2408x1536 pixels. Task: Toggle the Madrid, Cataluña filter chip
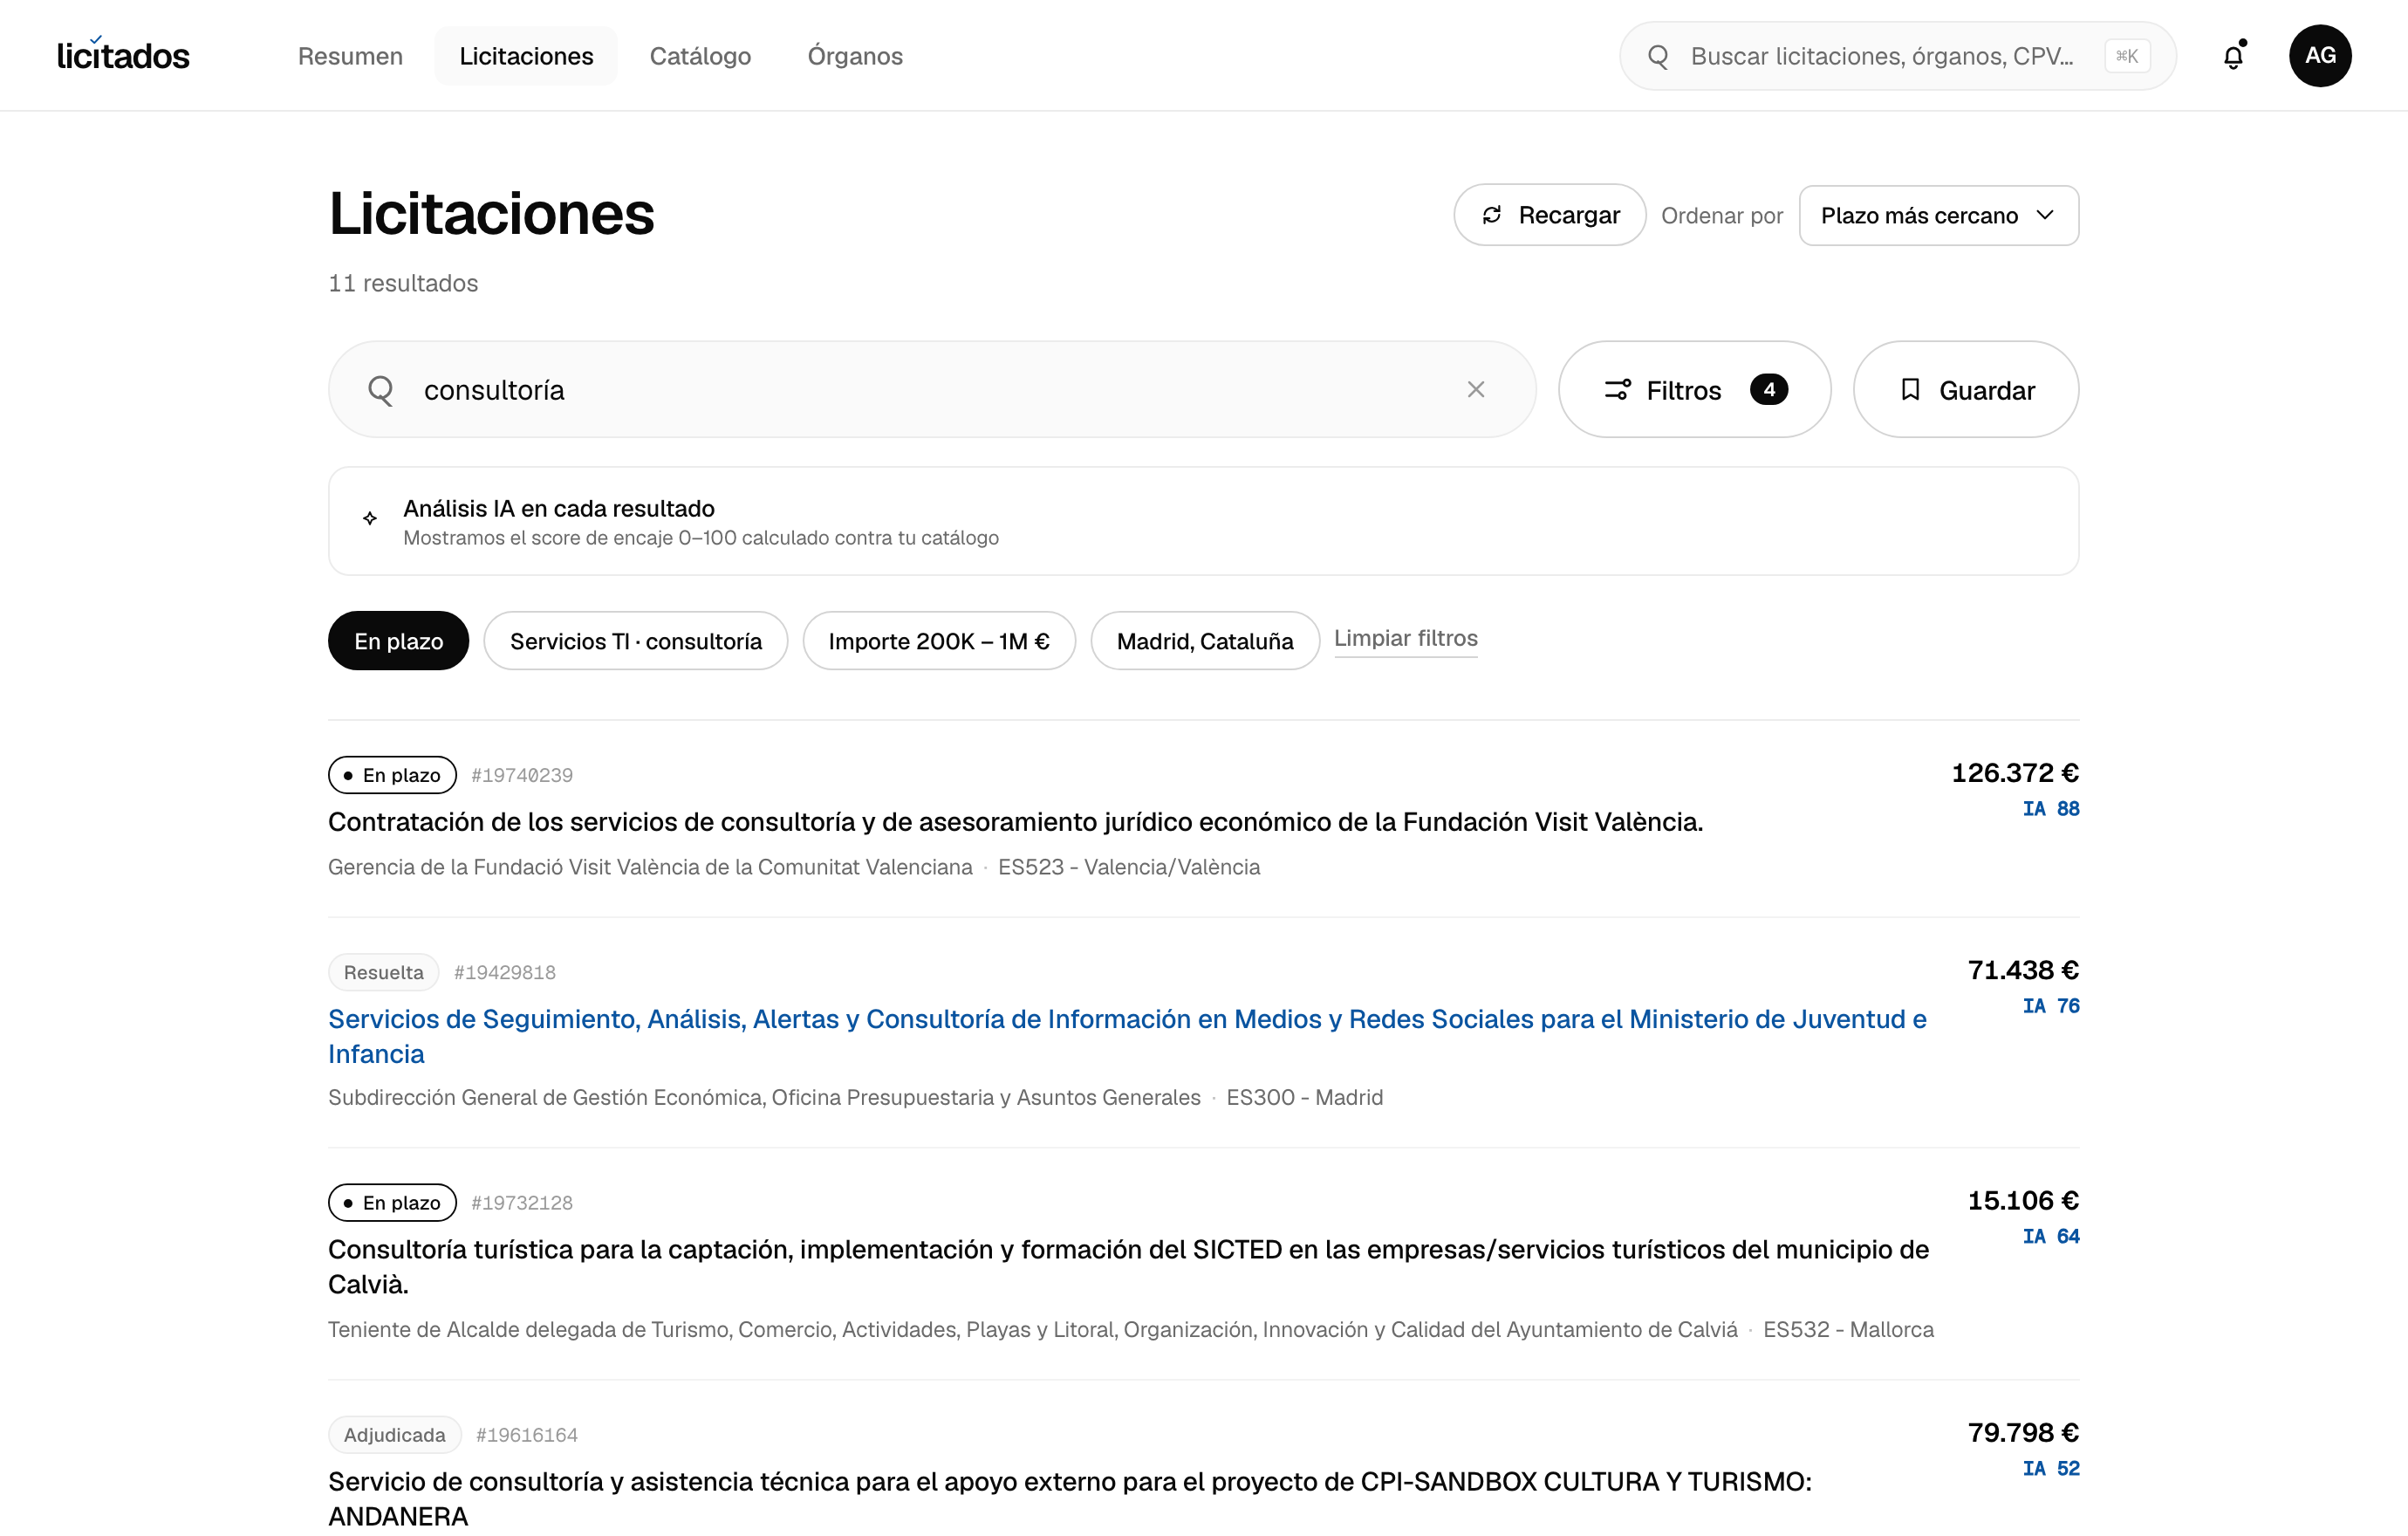click(1205, 641)
